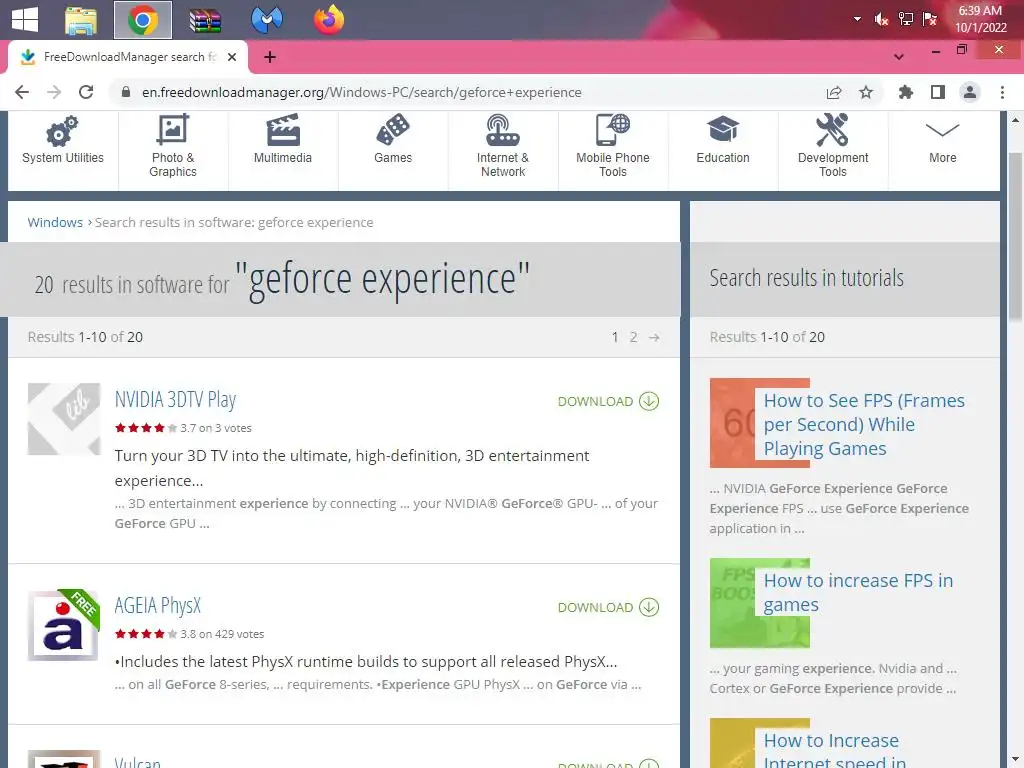Open the tab search dropdown chevron
The width and height of the screenshot is (1024, 768).
click(x=899, y=57)
